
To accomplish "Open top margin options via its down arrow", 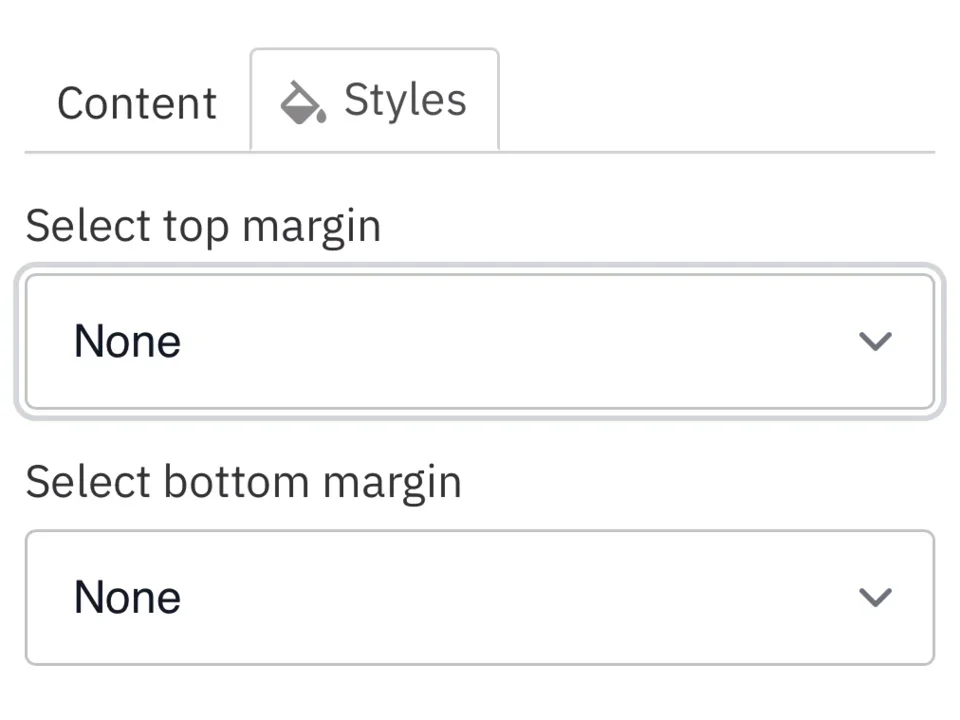I will click(x=875, y=341).
